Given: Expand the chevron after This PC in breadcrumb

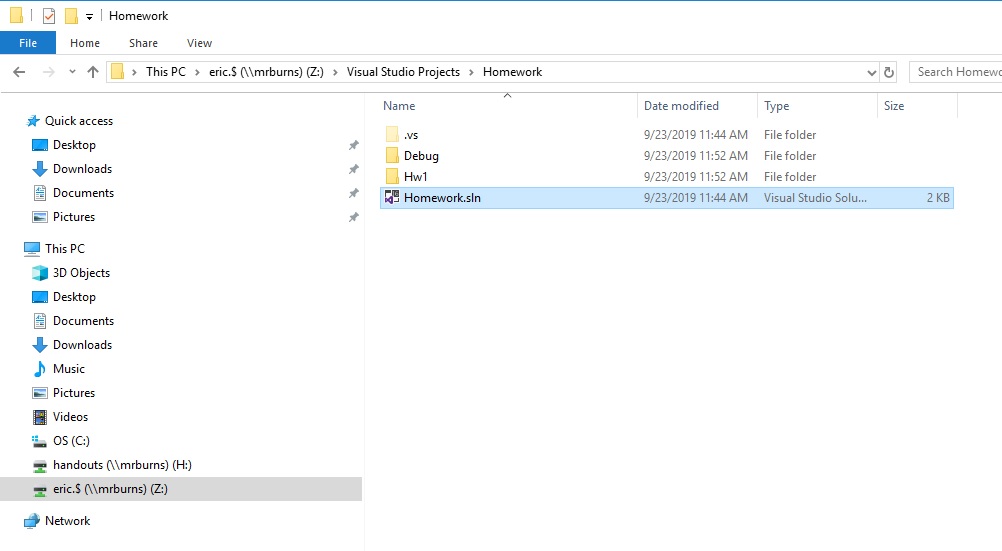Looking at the screenshot, I should [197, 72].
